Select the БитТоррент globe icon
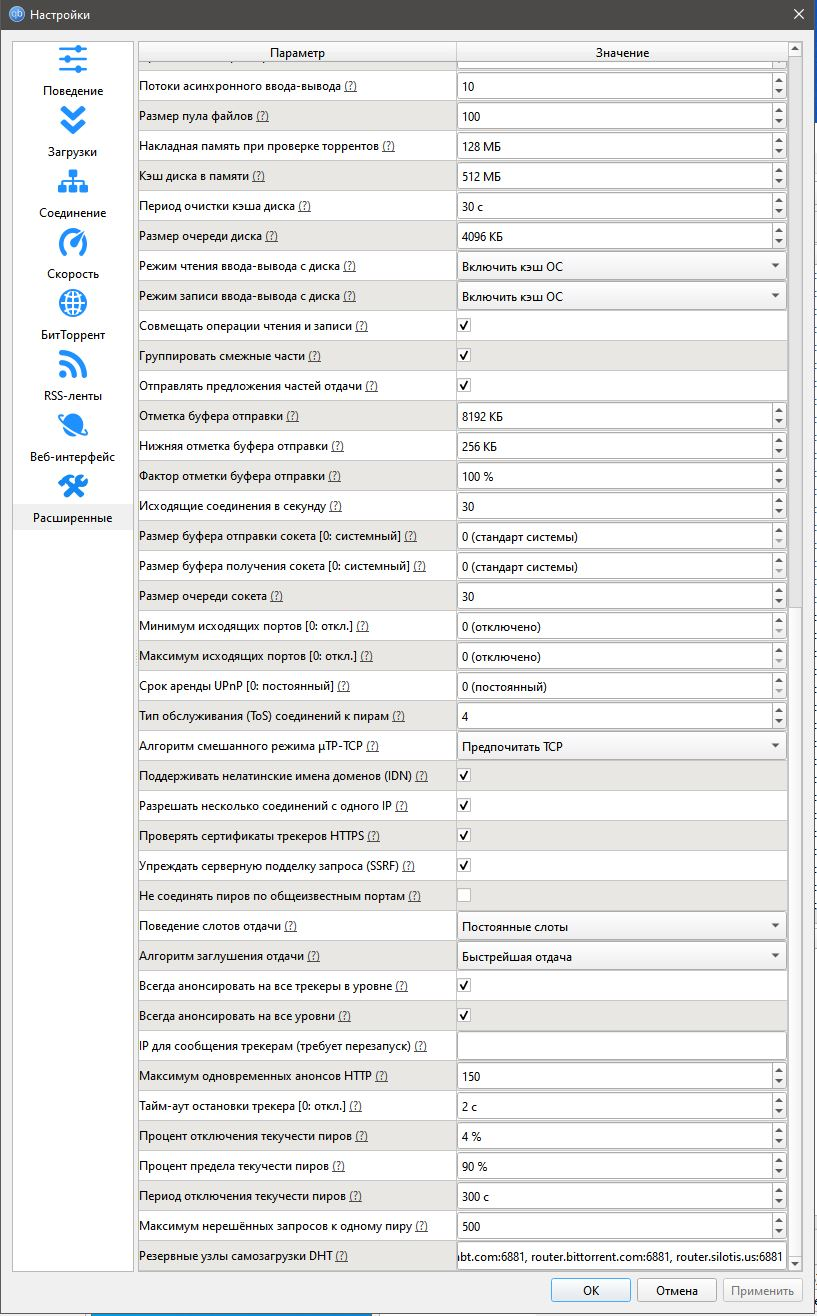This screenshot has height=1316, width=817. click(73, 303)
